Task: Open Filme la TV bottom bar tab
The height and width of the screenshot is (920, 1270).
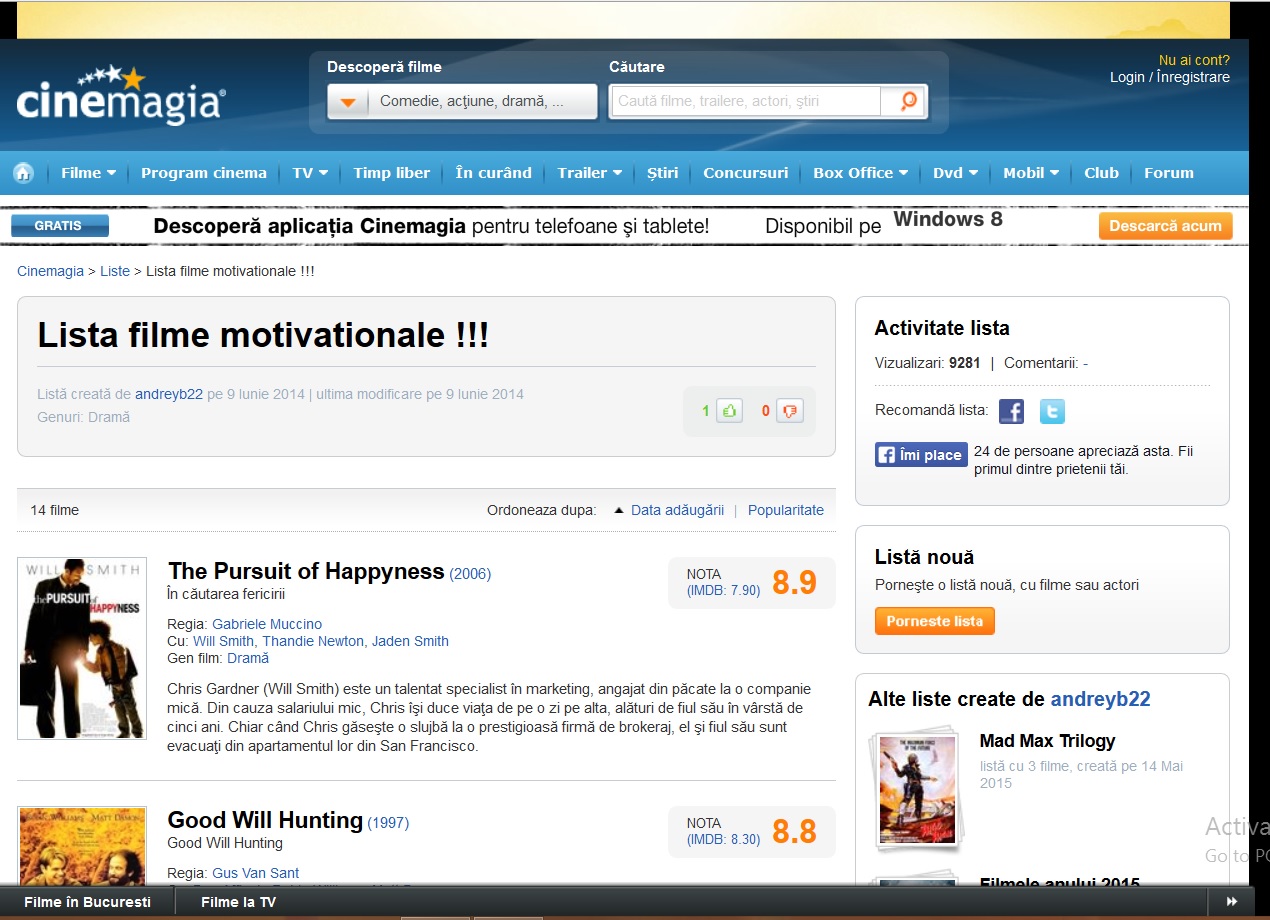Action: [238, 902]
